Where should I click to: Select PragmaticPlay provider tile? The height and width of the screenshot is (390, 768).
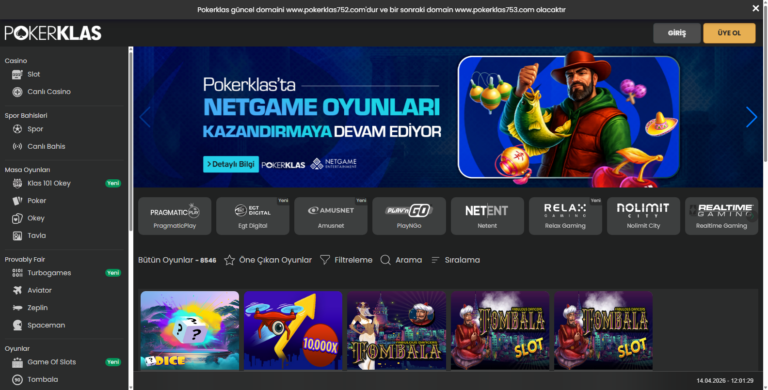175,216
